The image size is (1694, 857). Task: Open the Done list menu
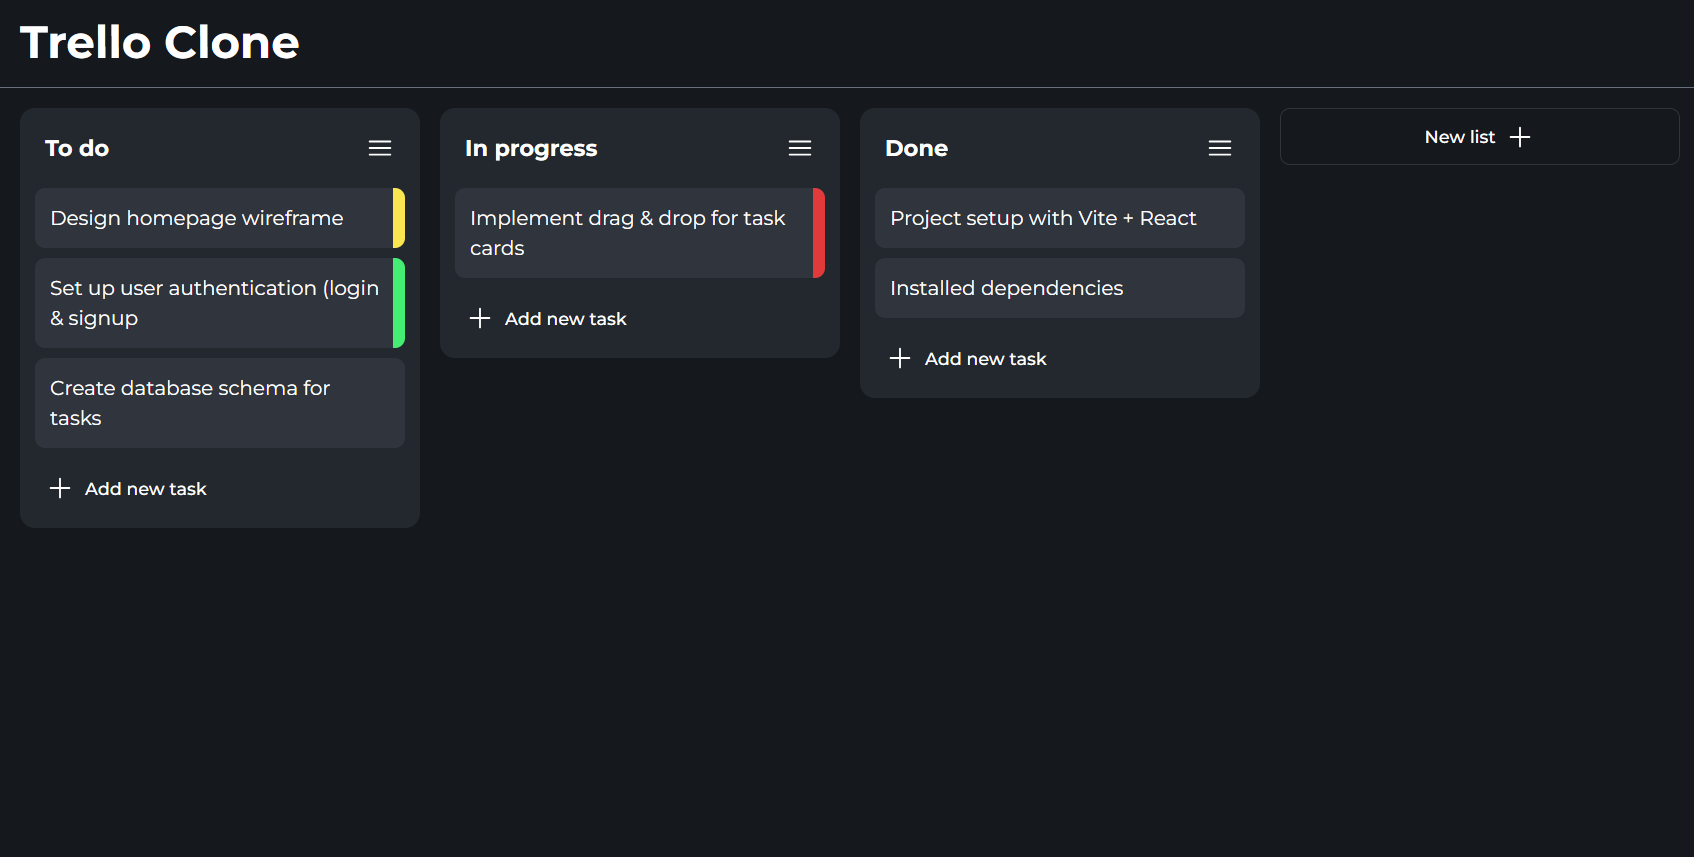pos(1220,147)
